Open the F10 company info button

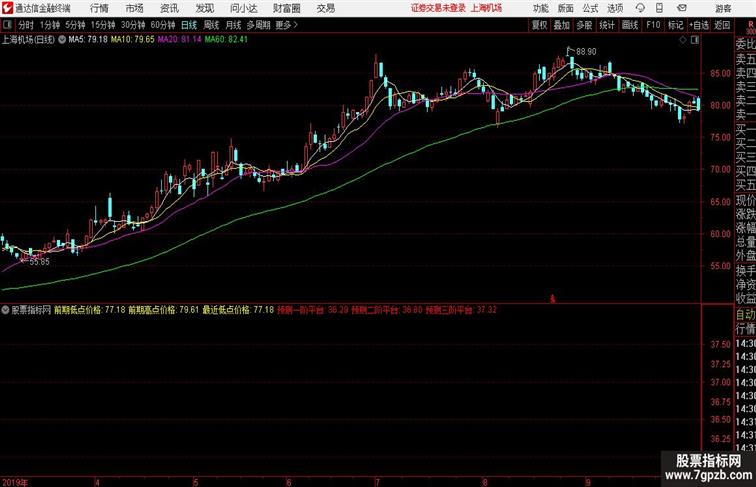pos(653,25)
